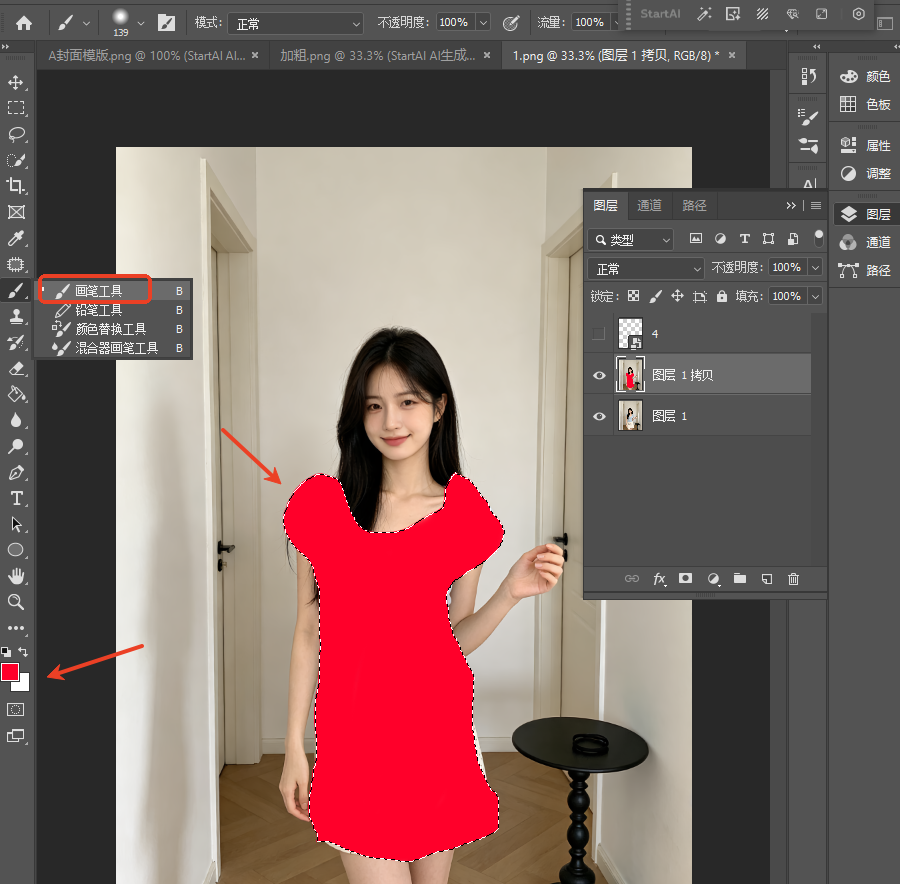Viewport: 900px width, 884px height.
Task: Toggle Quick Mask mode
Action: click(x=15, y=709)
